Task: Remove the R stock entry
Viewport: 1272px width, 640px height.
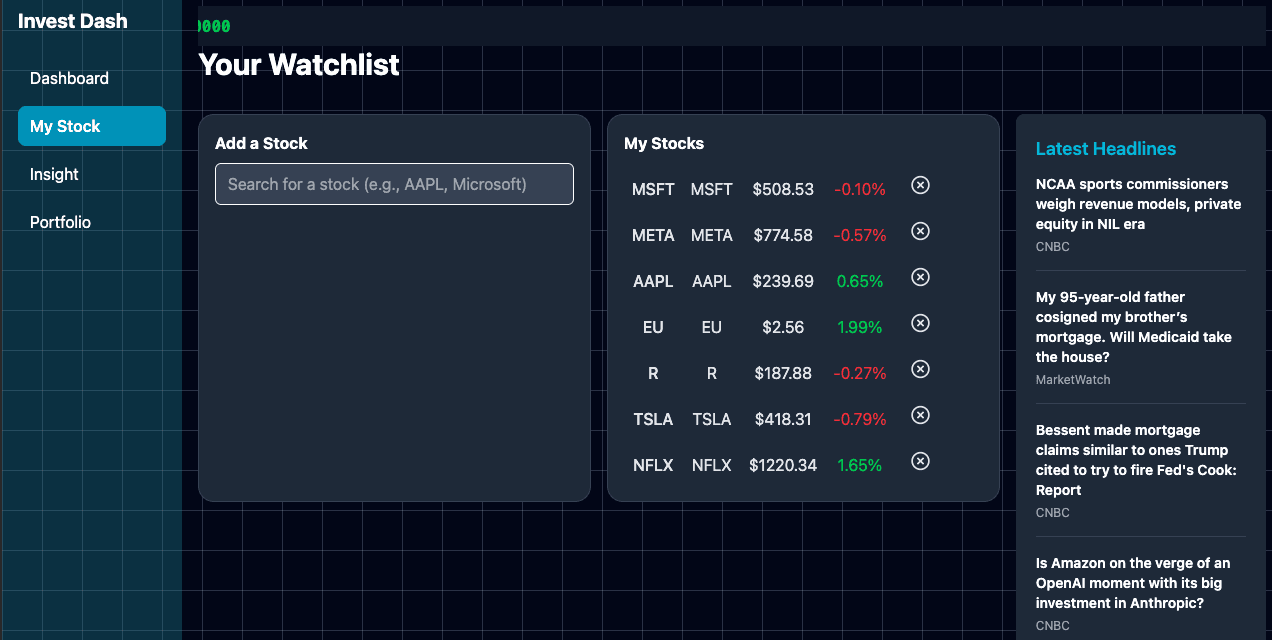Action: 921,369
